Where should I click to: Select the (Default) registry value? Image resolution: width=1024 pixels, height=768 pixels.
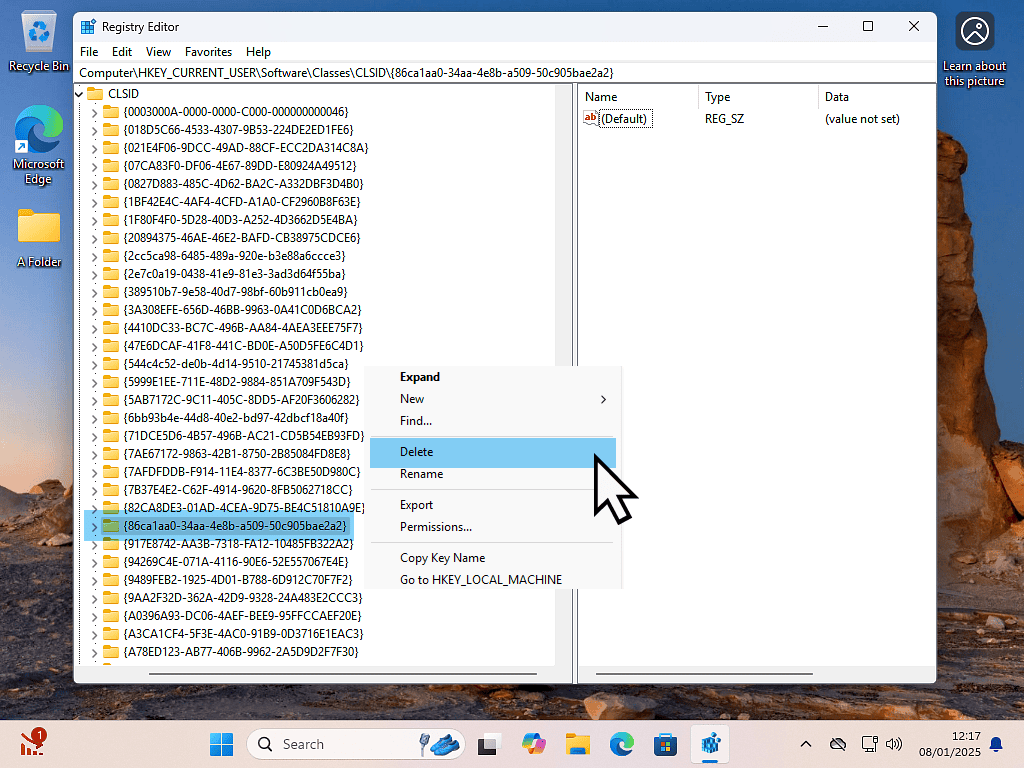[x=624, y=119]
